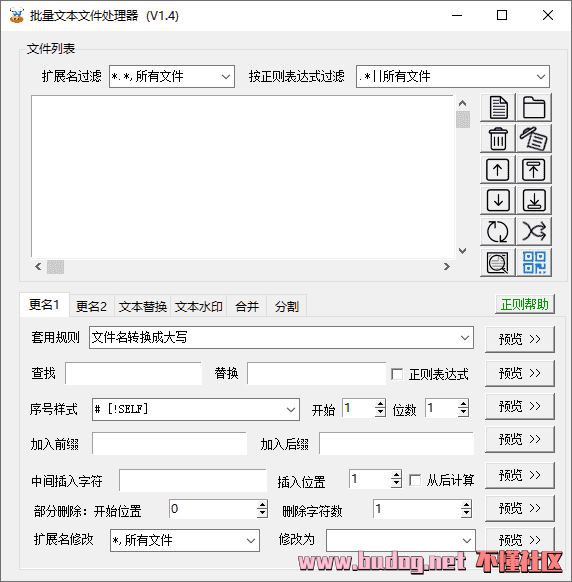
Task: Click file list vertical scrollbar up arrow
Action: pyautogui.click(x=462, y=103)
